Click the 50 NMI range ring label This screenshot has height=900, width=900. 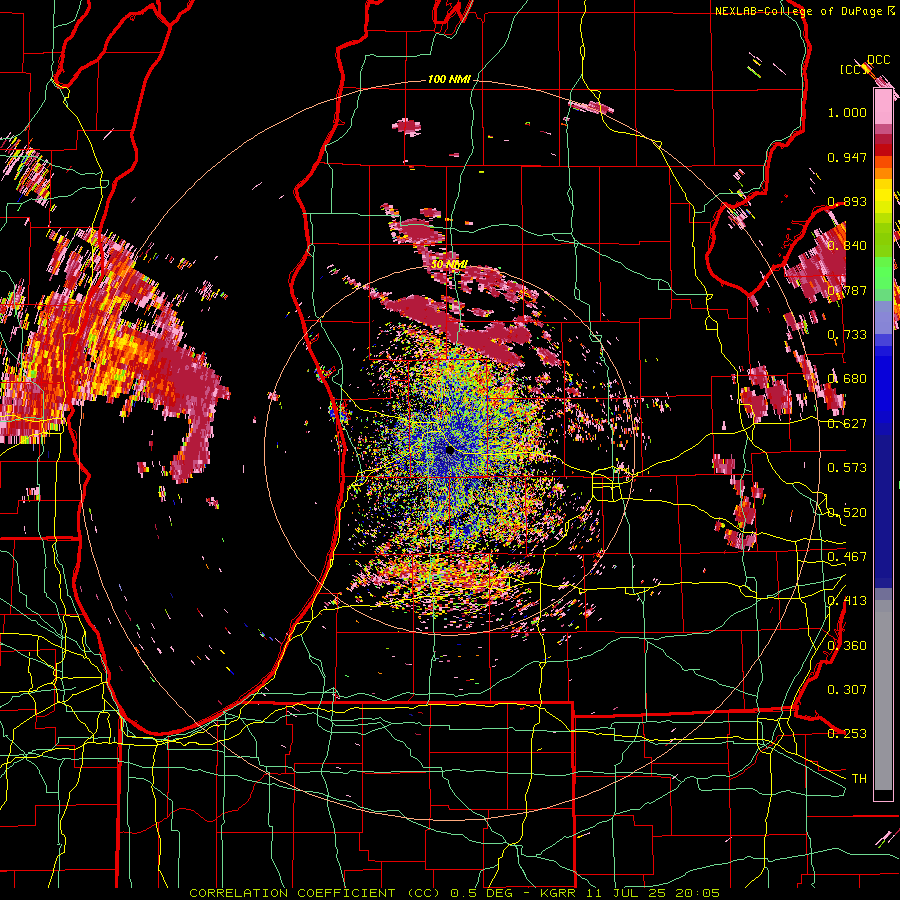(x=449, y=264)
